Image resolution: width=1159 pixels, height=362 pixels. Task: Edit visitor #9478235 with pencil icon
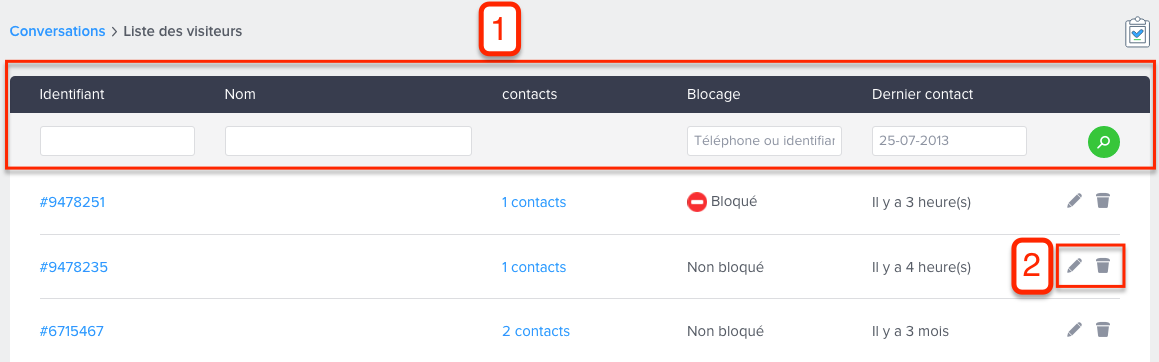[x=1075, y=265]
